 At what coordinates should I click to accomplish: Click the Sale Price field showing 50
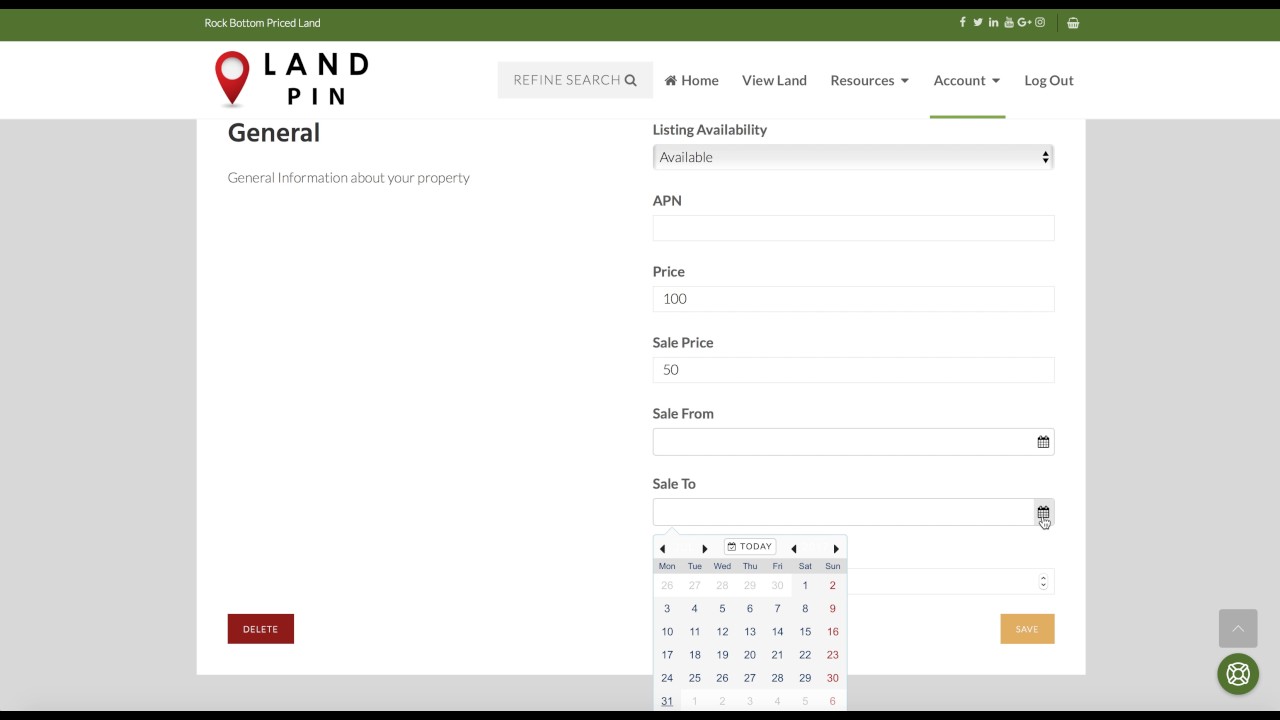tap(853, 370)
